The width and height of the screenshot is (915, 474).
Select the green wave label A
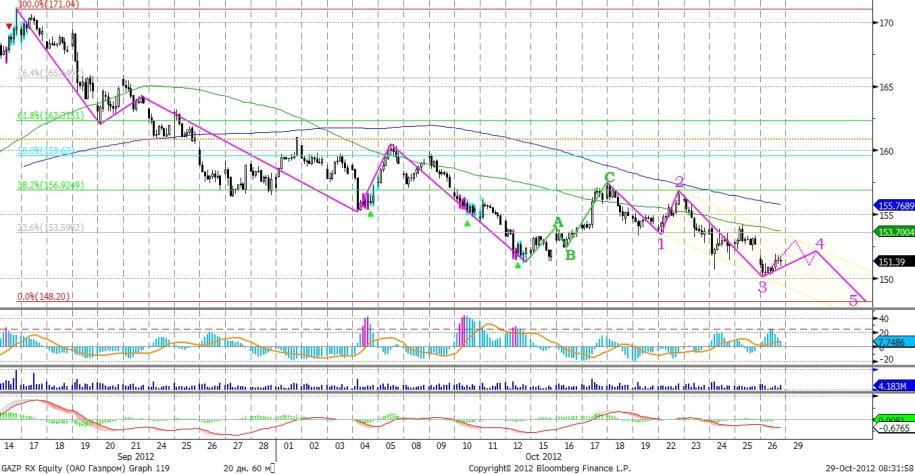pyautogui.click(x=558, y=222)
